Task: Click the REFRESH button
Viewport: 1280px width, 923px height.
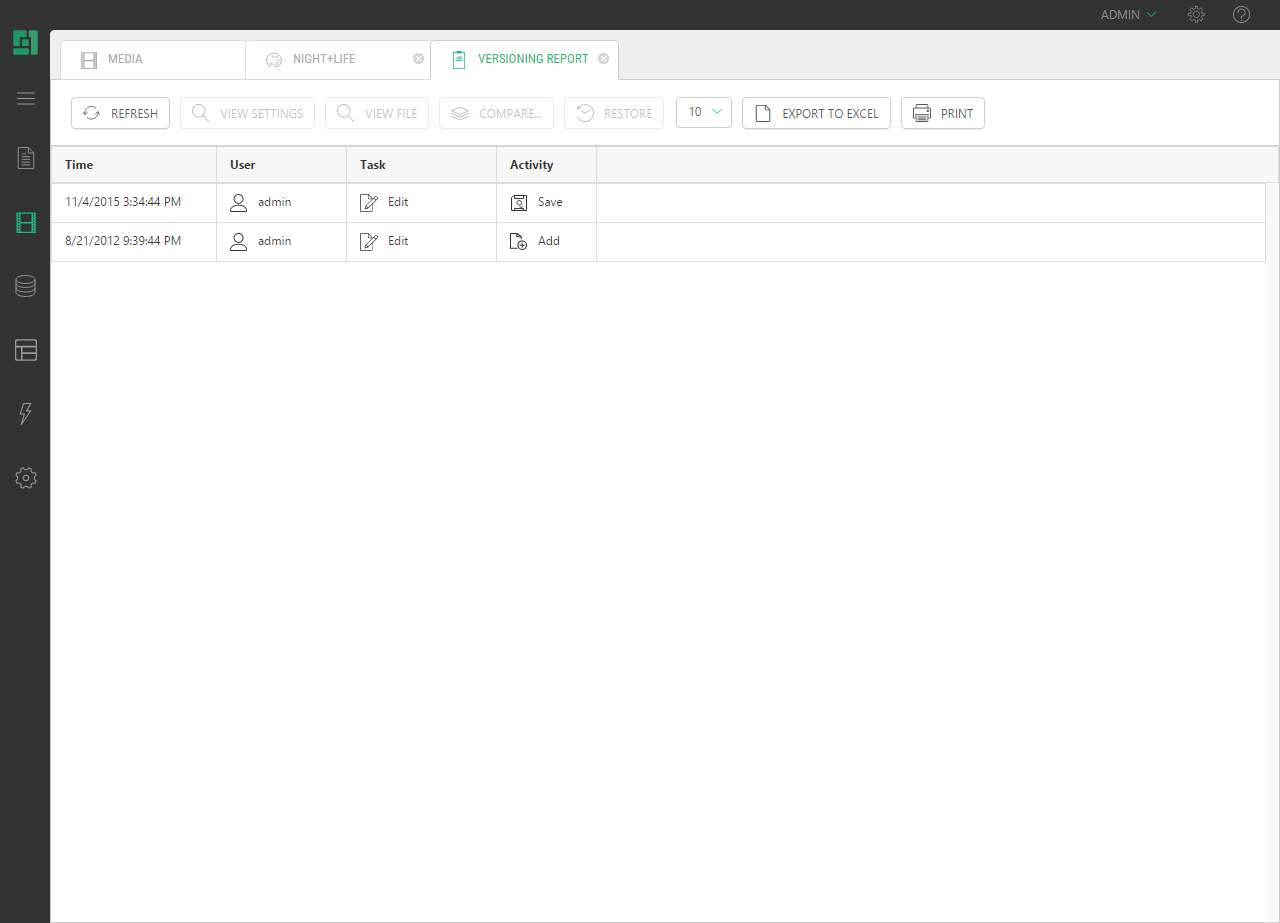Action: click(x=121, y=113)
